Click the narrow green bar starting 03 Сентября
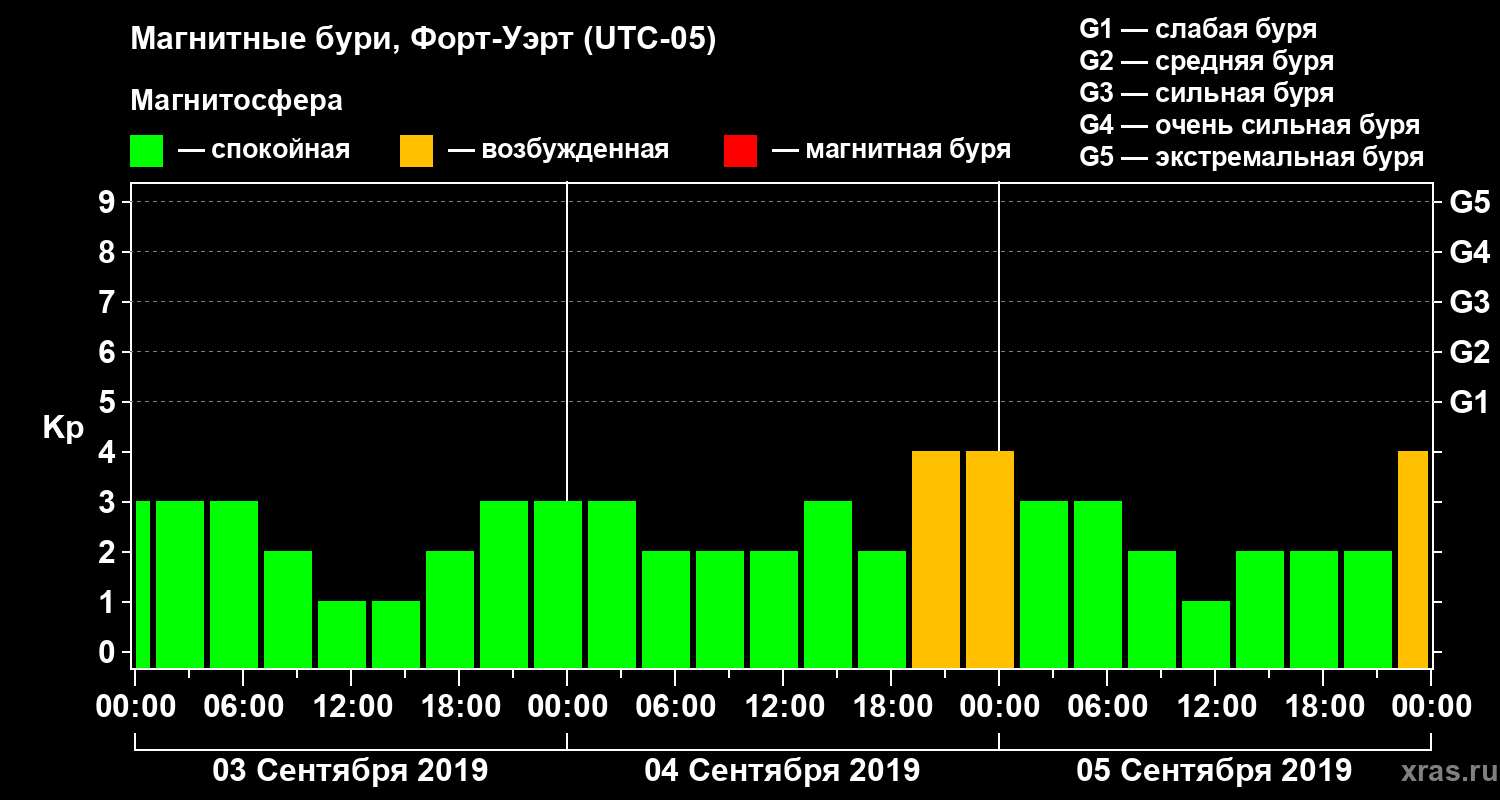Viewport: 1500px width, 800px height. tap(142, 584)
